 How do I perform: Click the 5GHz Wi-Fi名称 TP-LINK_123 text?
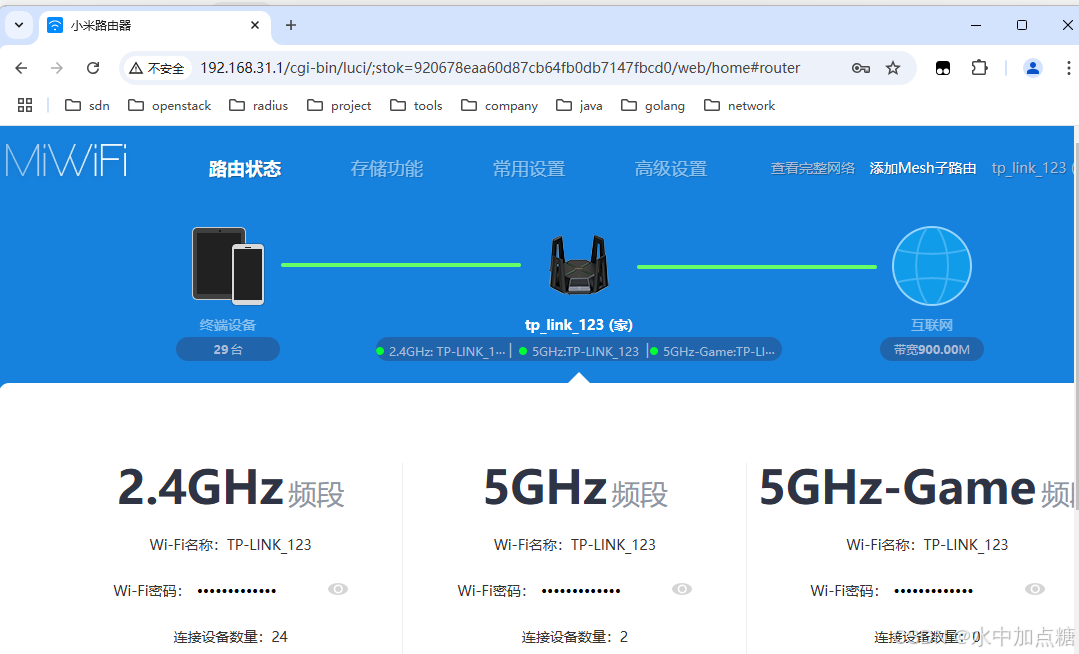(575, 545)
